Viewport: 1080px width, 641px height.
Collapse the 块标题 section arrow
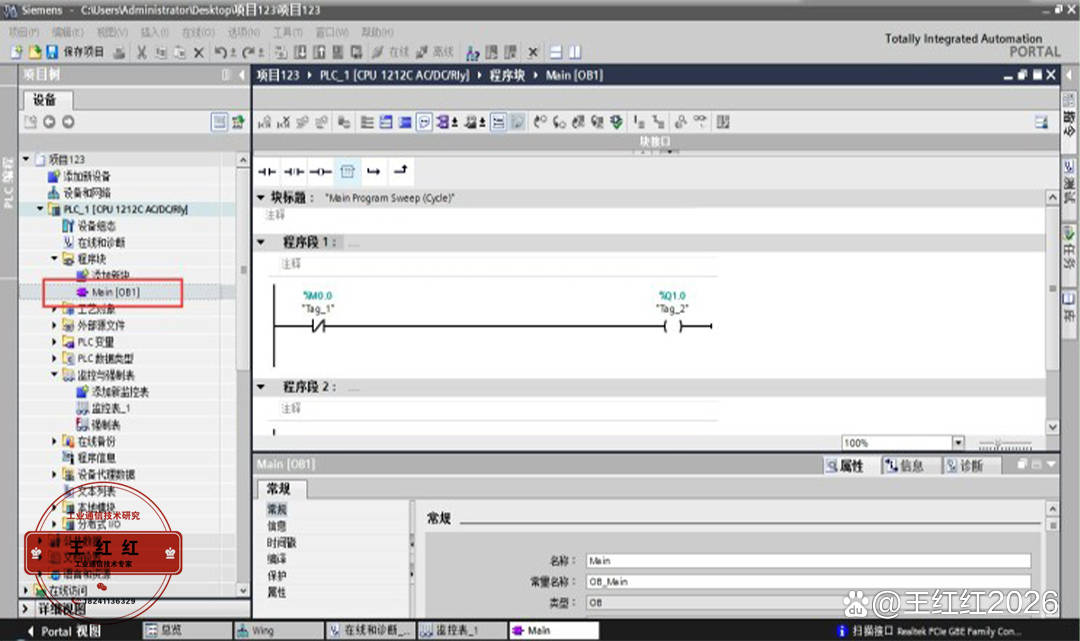pos(261,198)
